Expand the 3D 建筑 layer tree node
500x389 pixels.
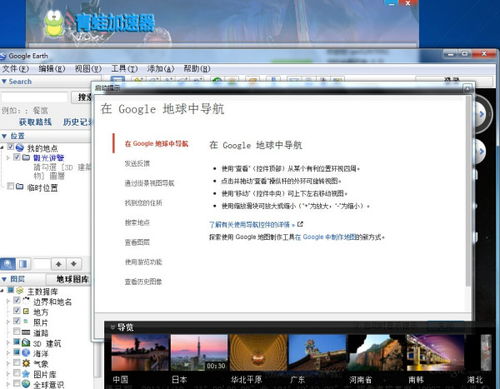point(8,342)
